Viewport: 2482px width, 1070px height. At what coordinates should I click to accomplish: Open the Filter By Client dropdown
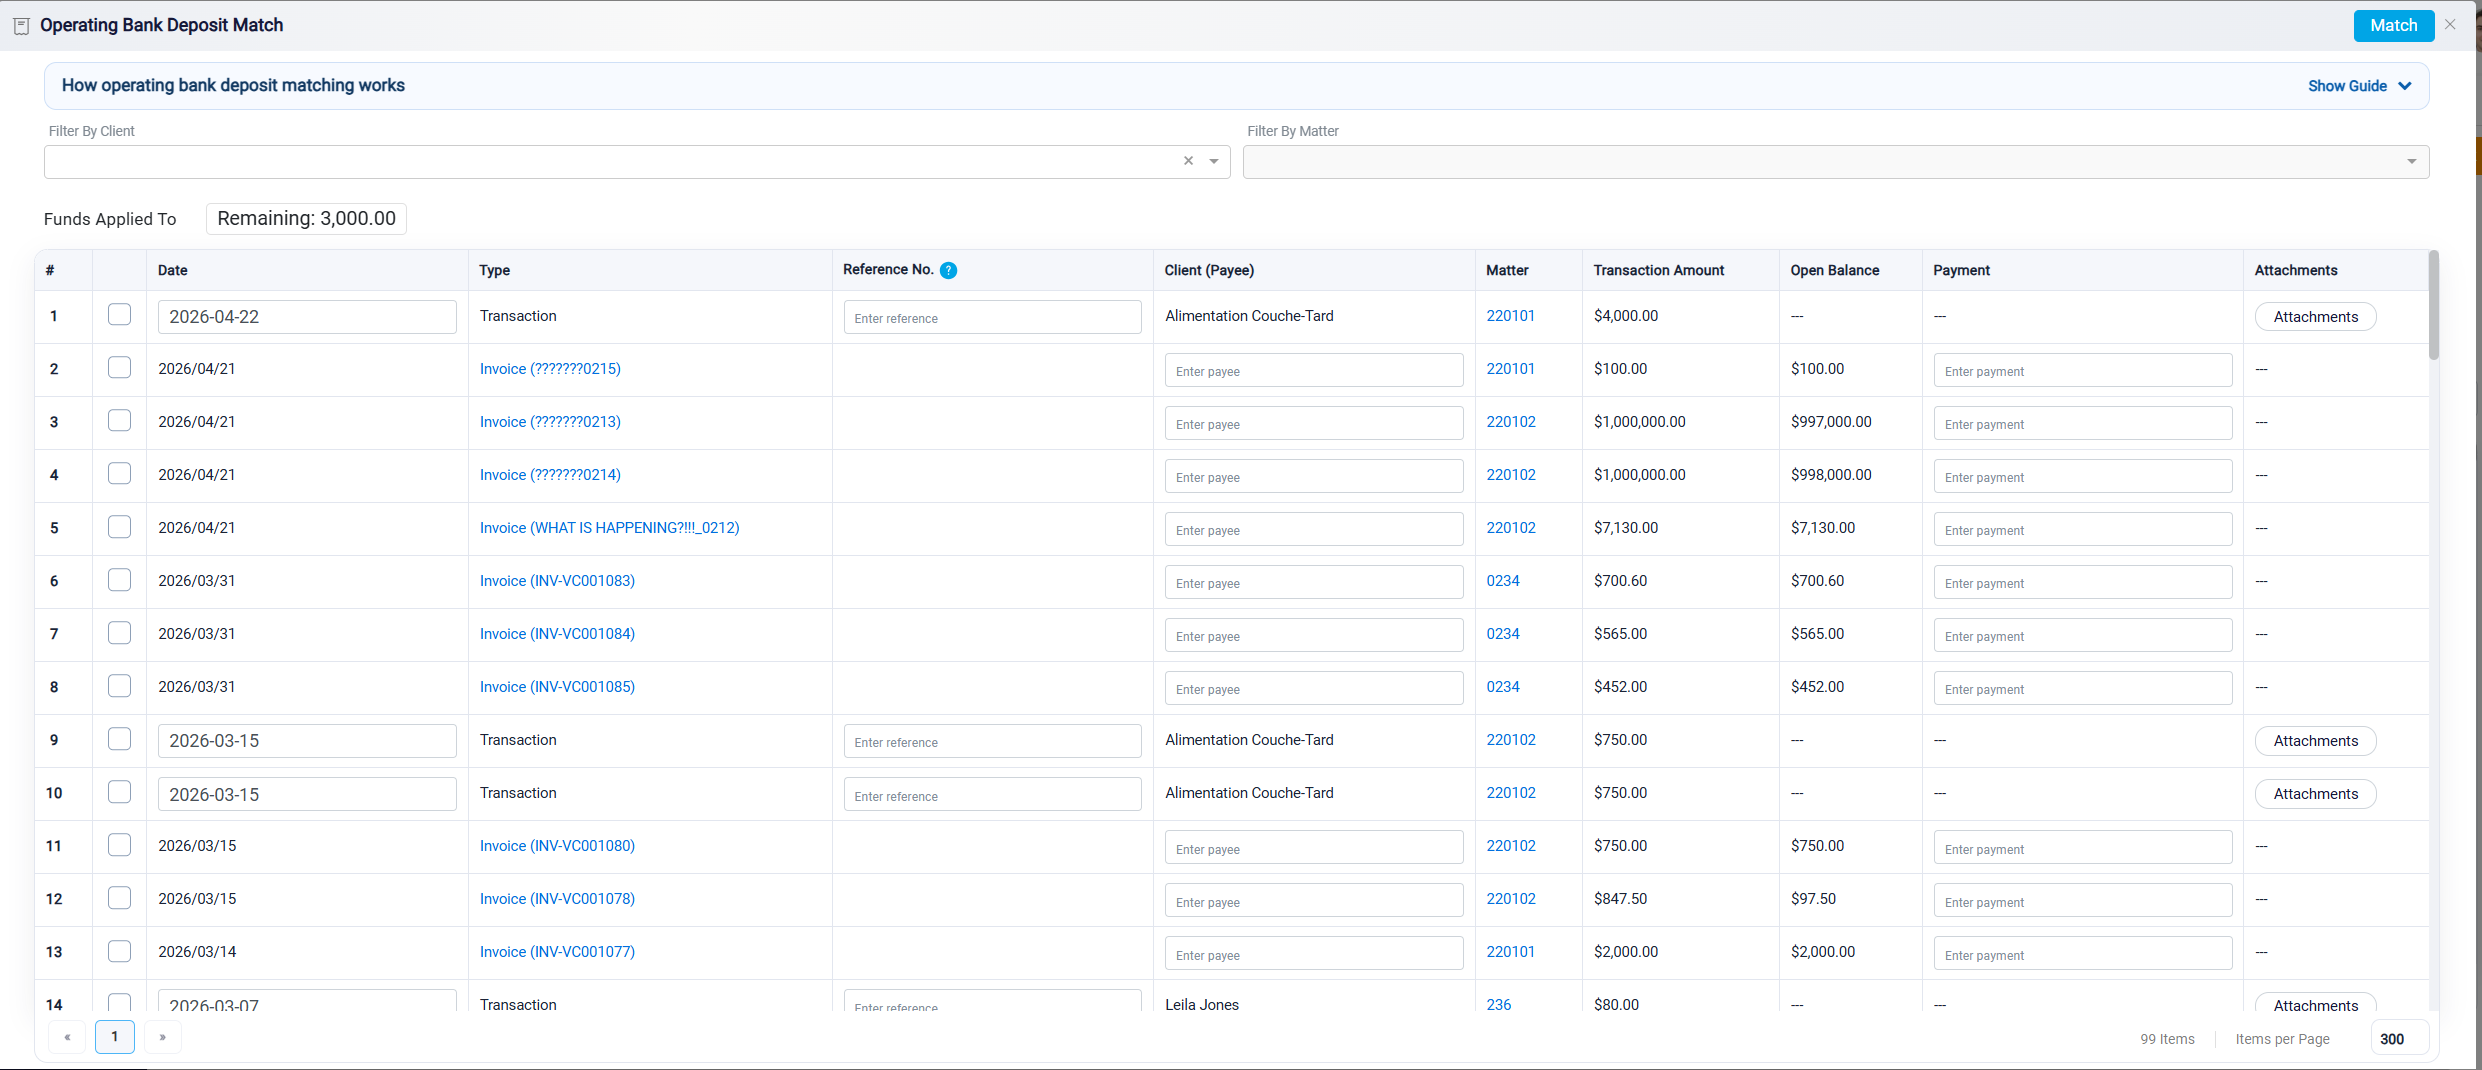(x=1214, y=161)
